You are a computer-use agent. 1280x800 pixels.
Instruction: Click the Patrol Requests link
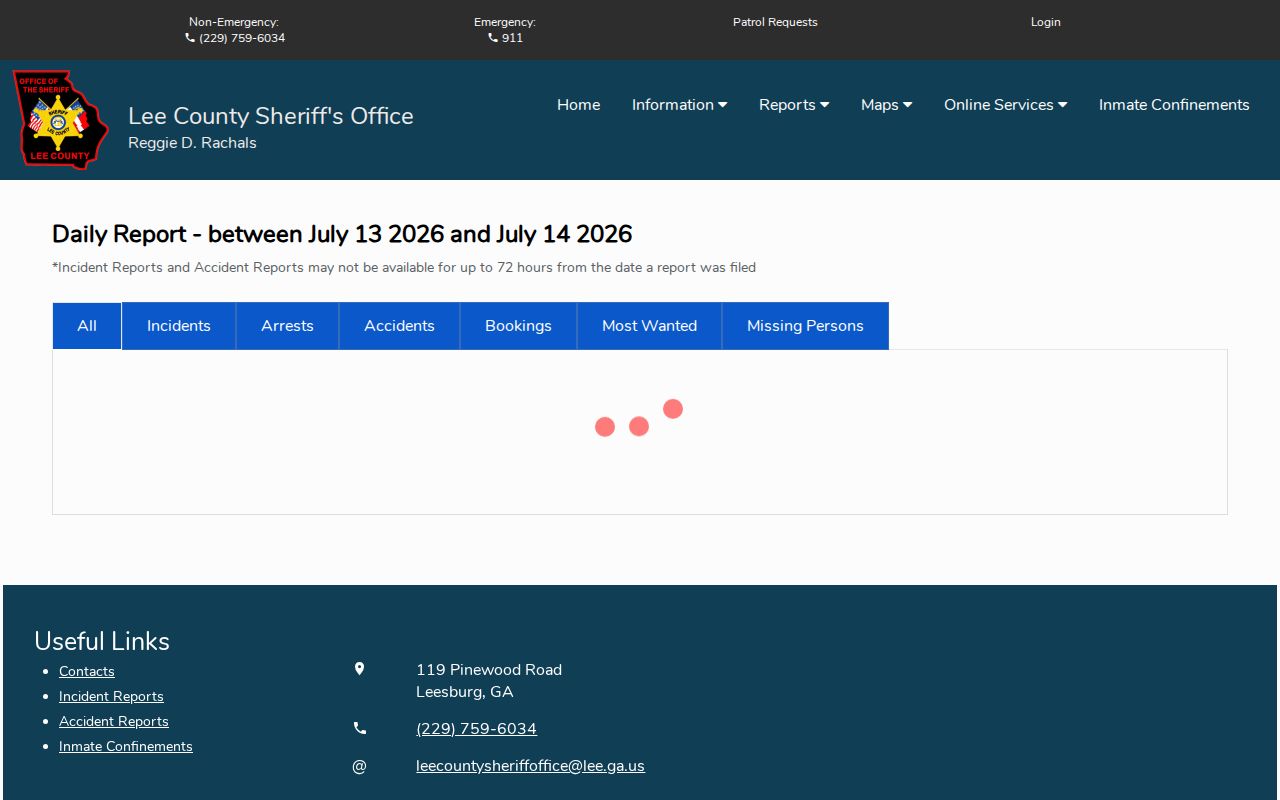coord(775,22)
